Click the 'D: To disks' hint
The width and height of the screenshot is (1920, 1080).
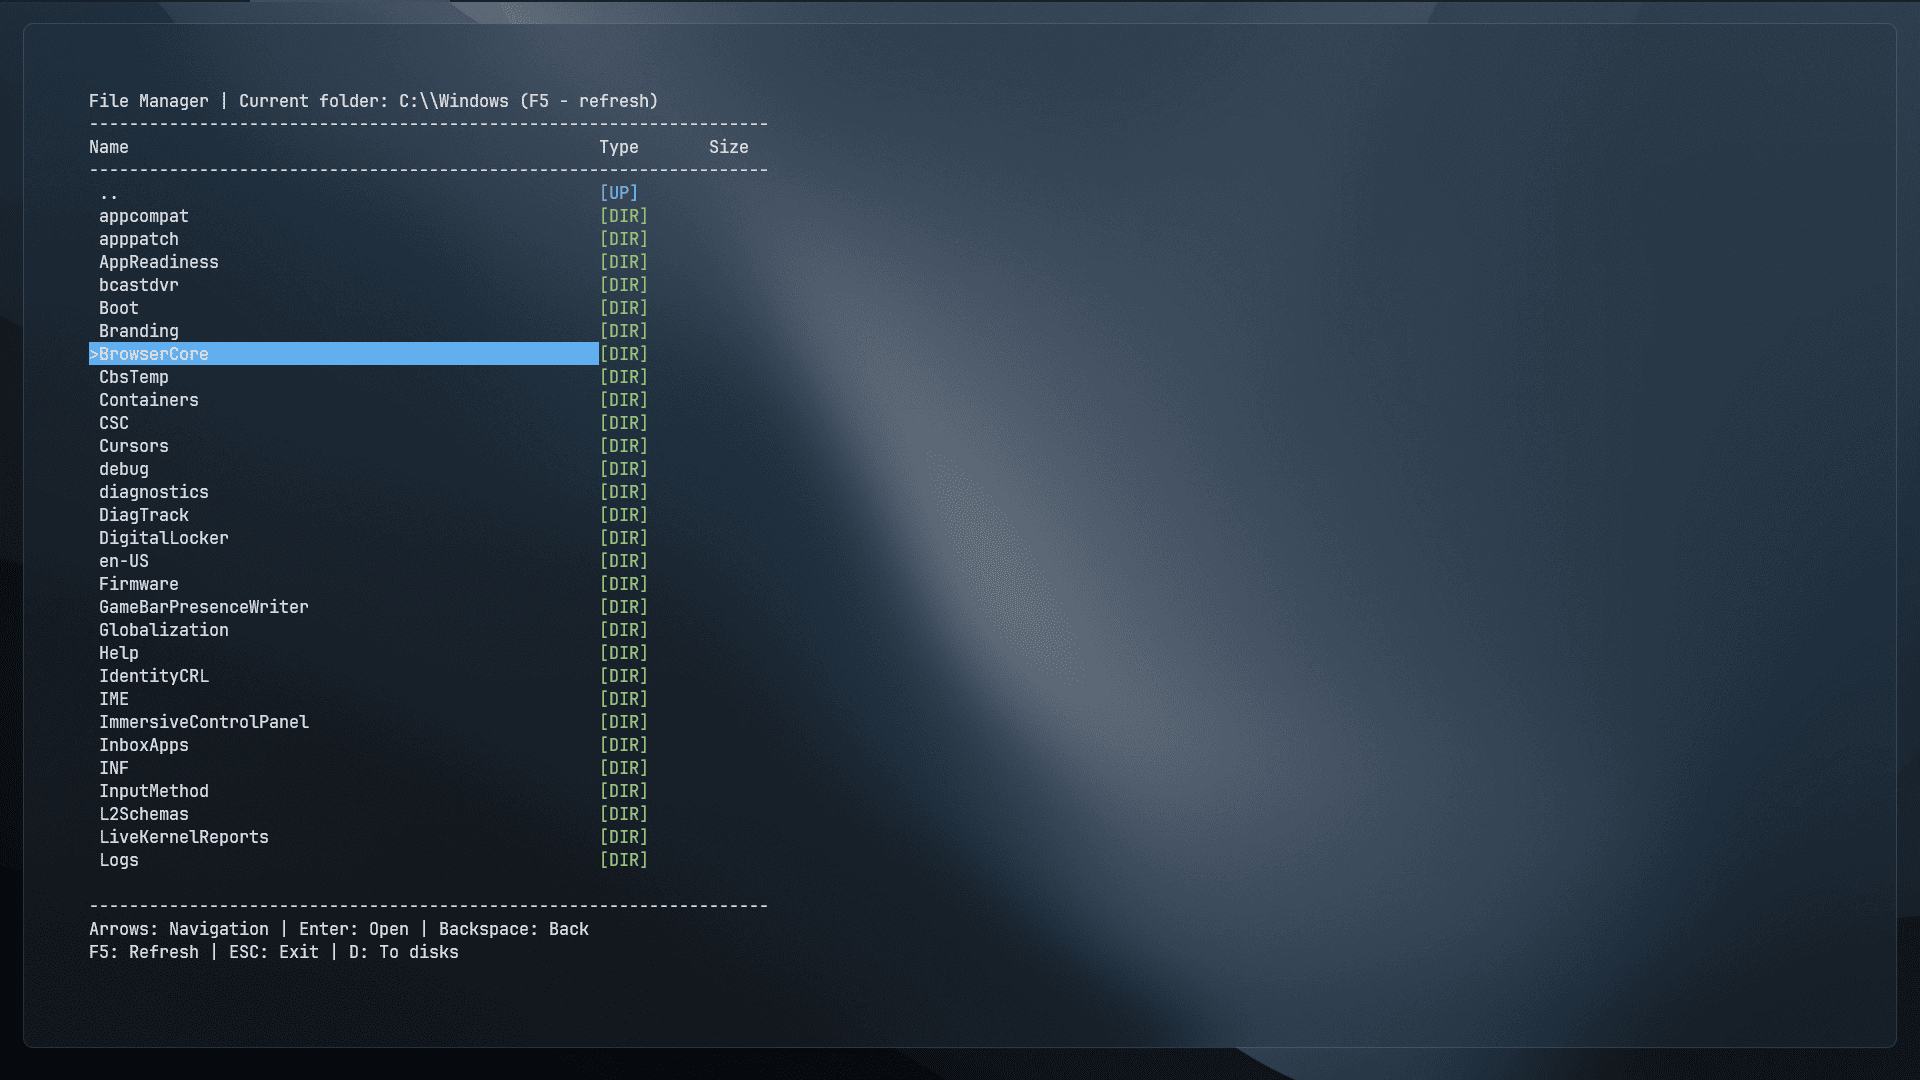coord(404,952)
